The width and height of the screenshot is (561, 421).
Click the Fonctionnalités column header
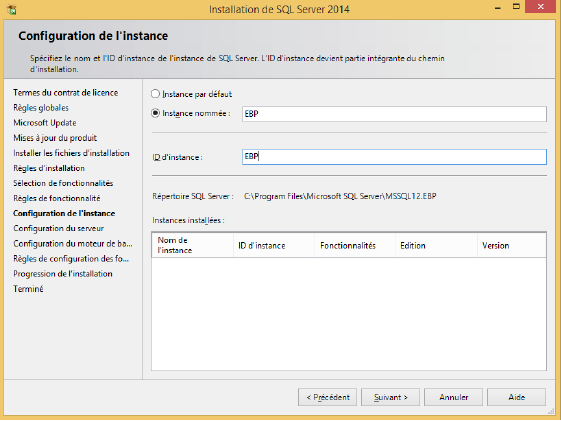[x=355, y=245]
